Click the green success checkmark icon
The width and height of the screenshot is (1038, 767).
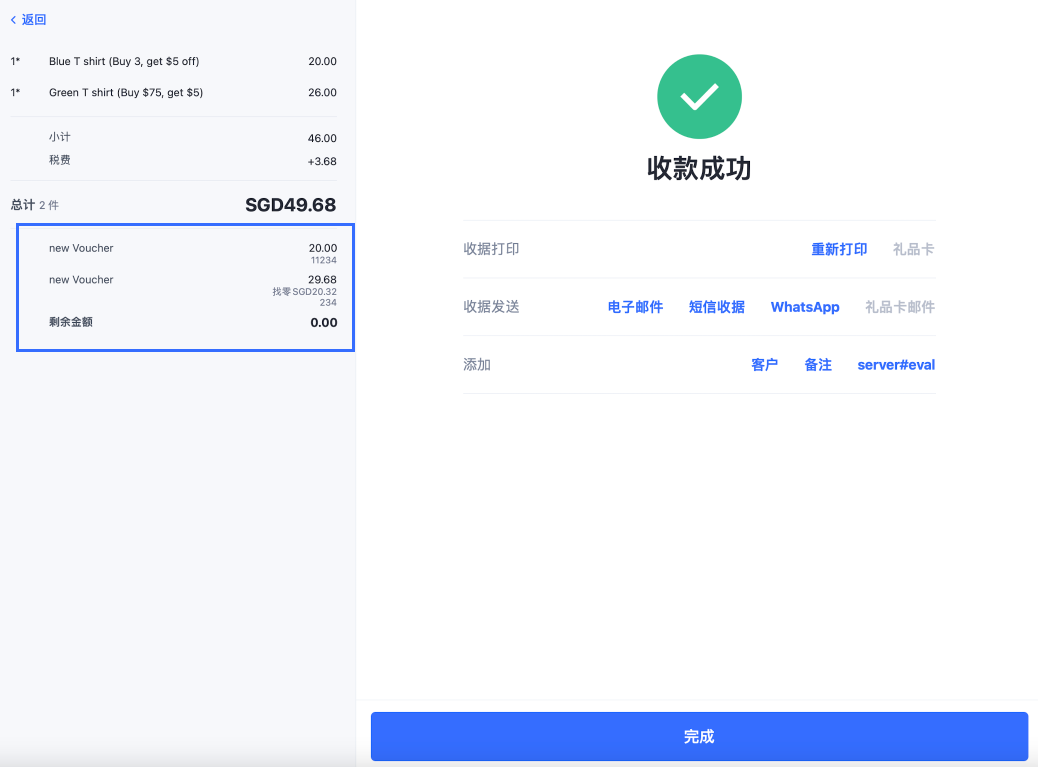pyautogui.click(x=699, y=97)
